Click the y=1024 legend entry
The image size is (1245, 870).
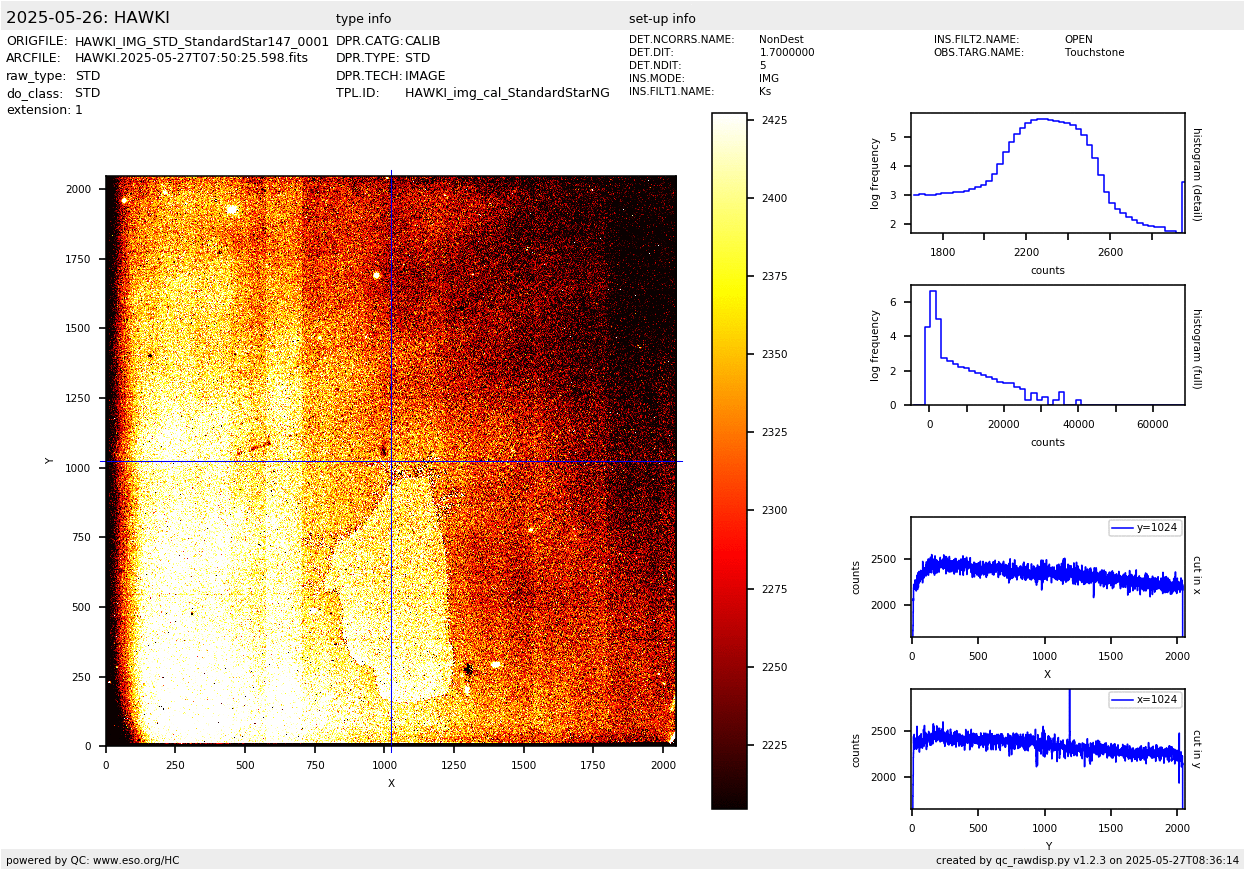pos(1145,528)
